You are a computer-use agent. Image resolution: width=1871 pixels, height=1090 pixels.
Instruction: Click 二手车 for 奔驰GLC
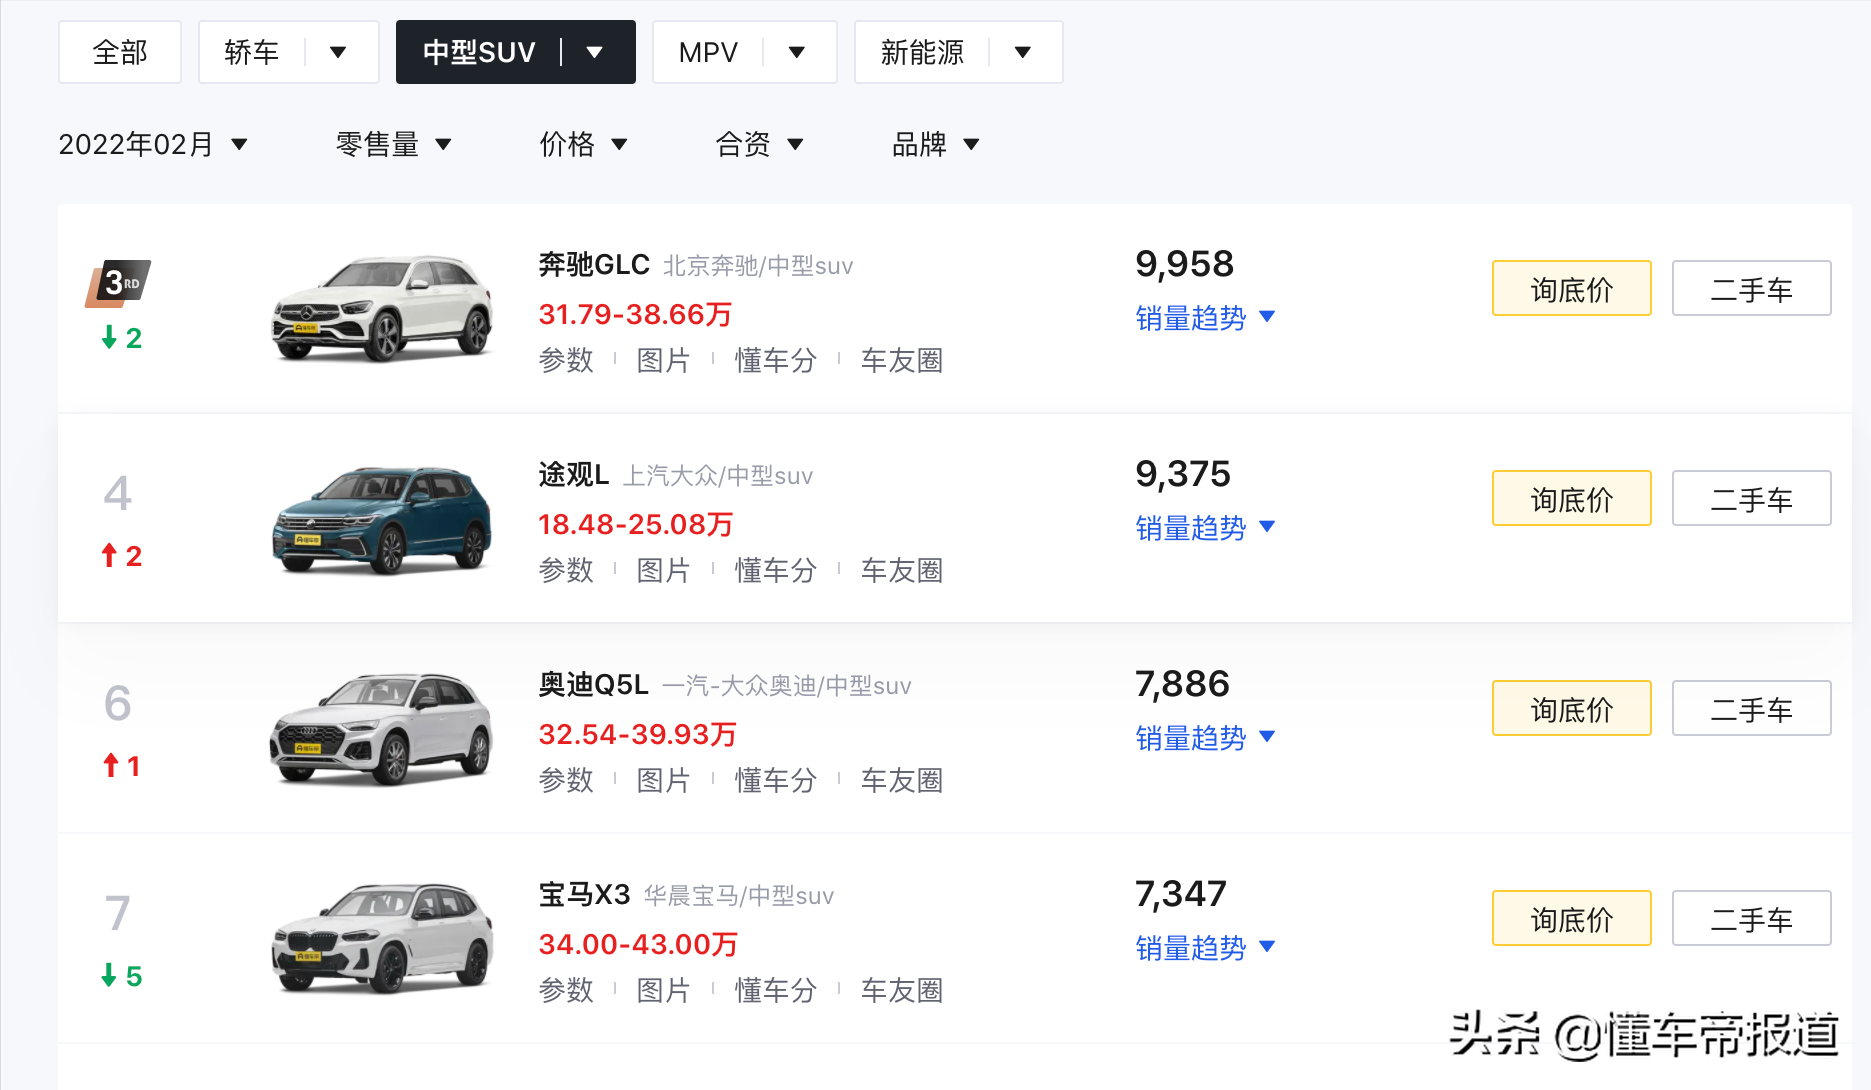[x=1752, y=288]
